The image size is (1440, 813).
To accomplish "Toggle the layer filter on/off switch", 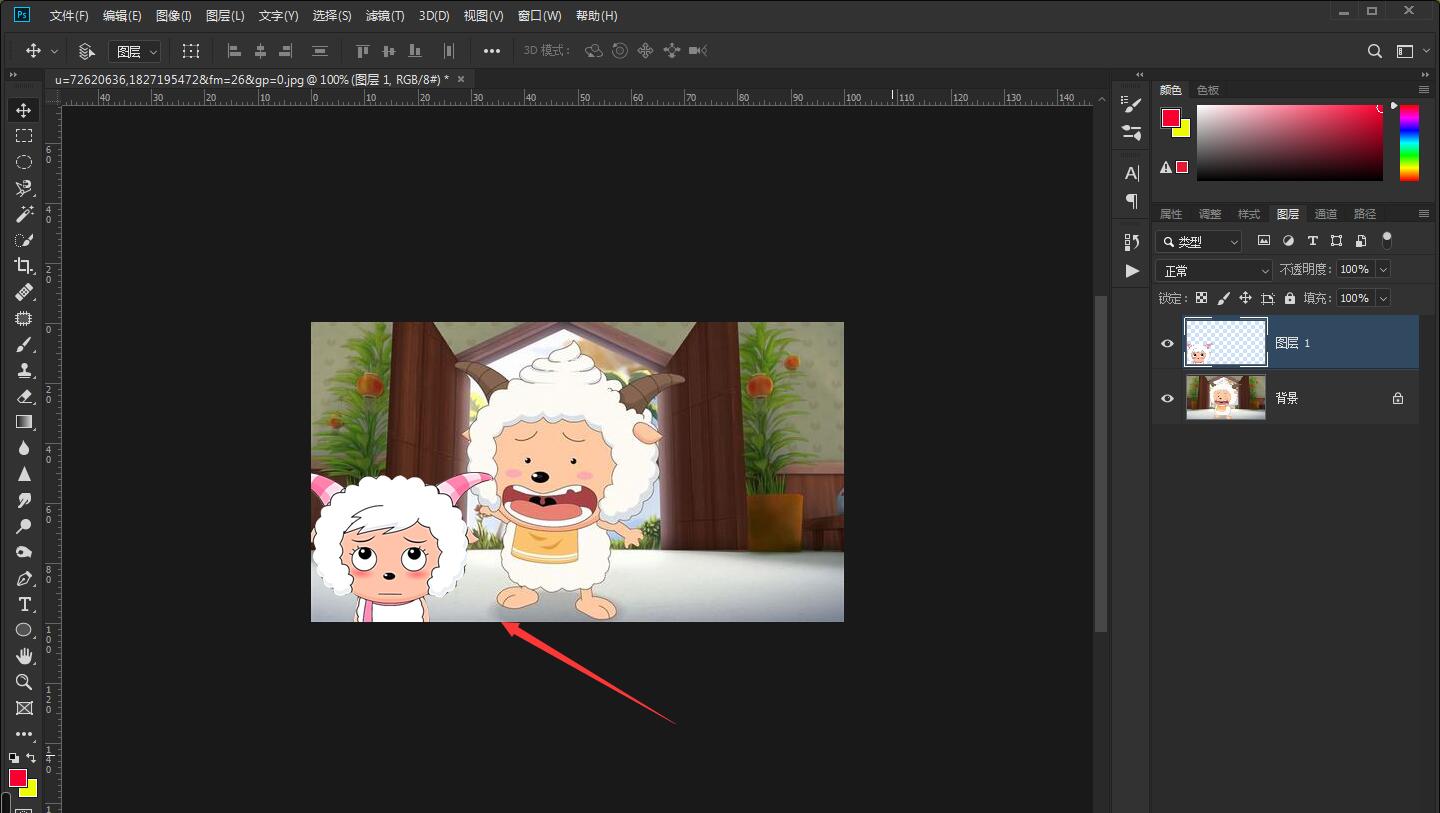I will (1386, 240).
